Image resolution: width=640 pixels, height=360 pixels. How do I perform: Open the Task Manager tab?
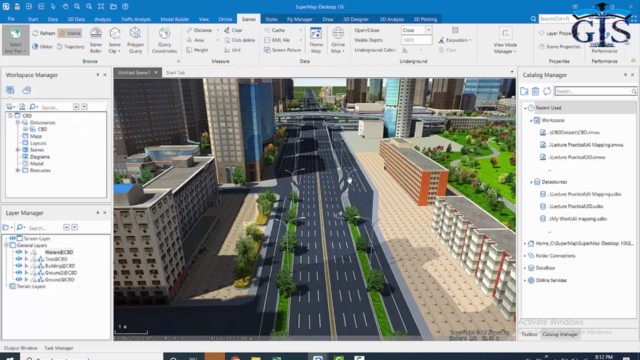pyautogui.click(x=59, y=348)
